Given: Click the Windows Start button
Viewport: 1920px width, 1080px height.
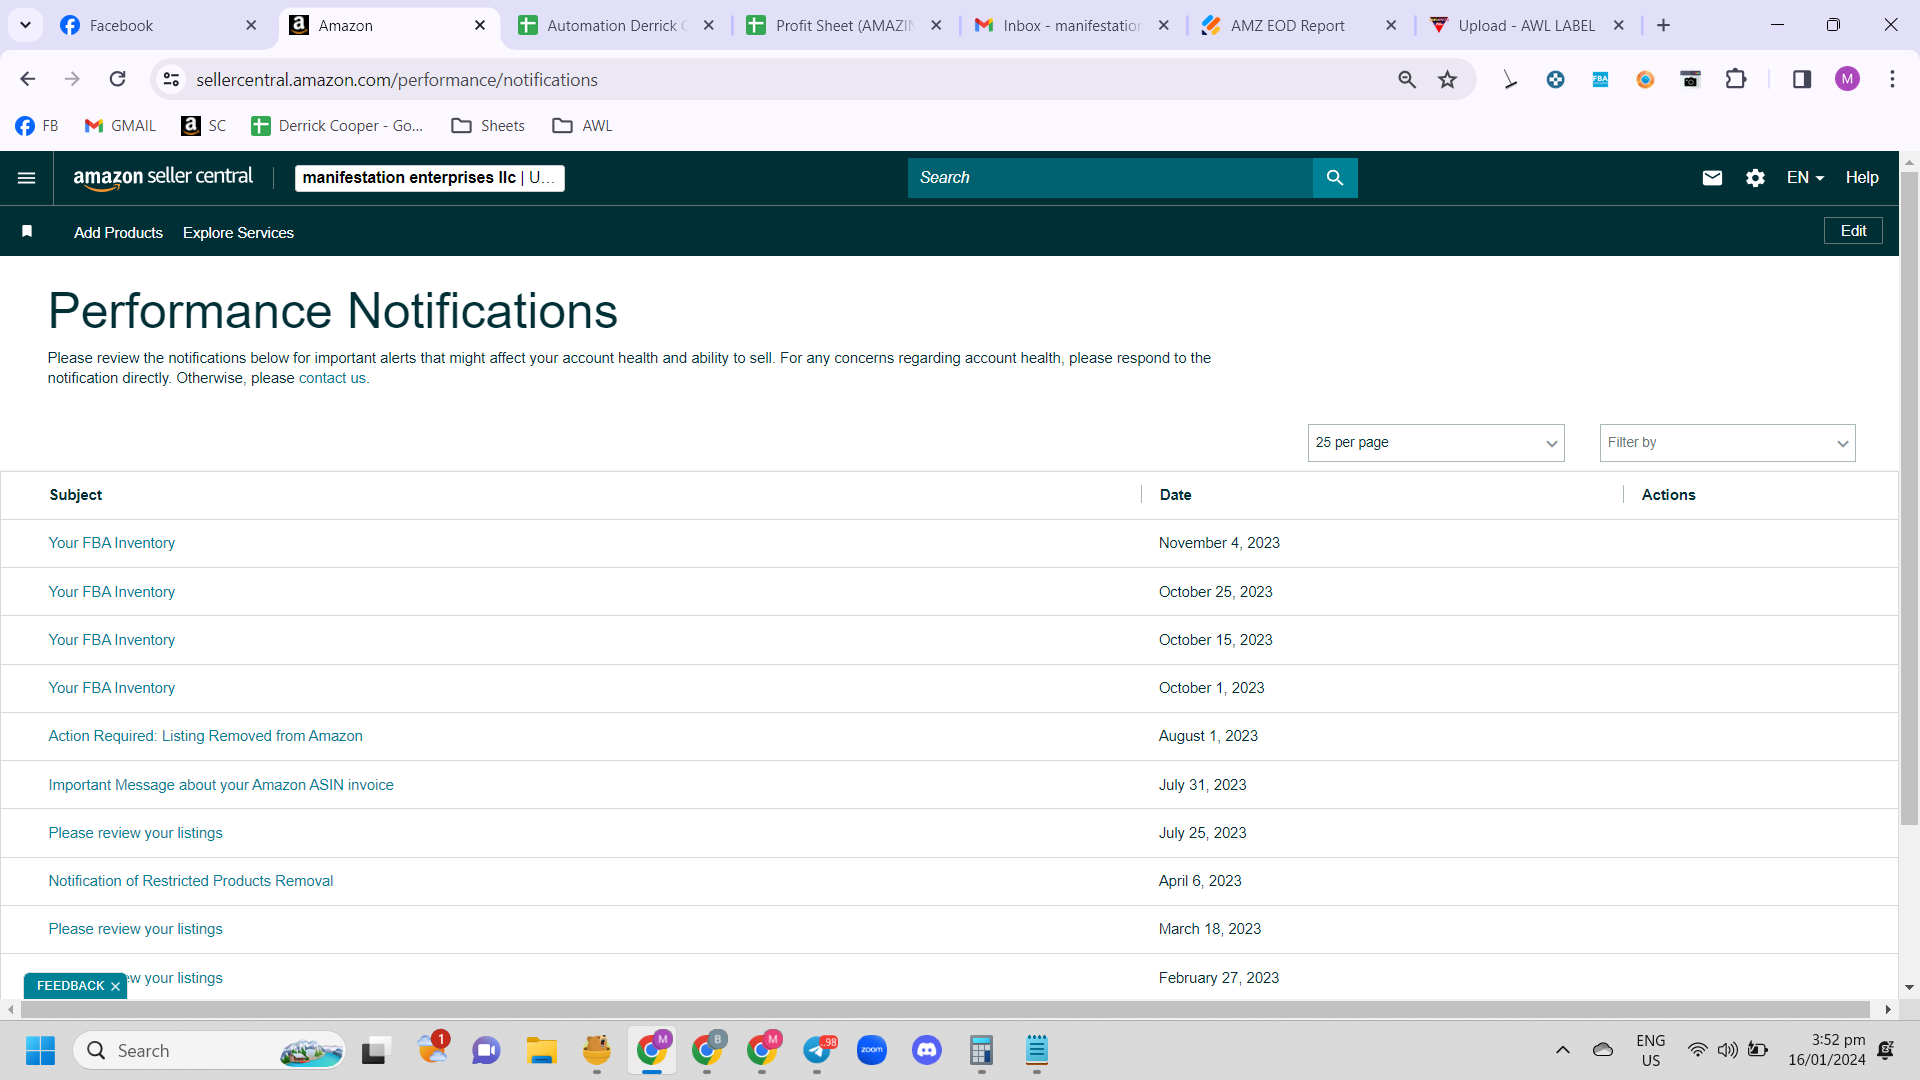Looking at the screenshot, I should (x=41, y=1050).
